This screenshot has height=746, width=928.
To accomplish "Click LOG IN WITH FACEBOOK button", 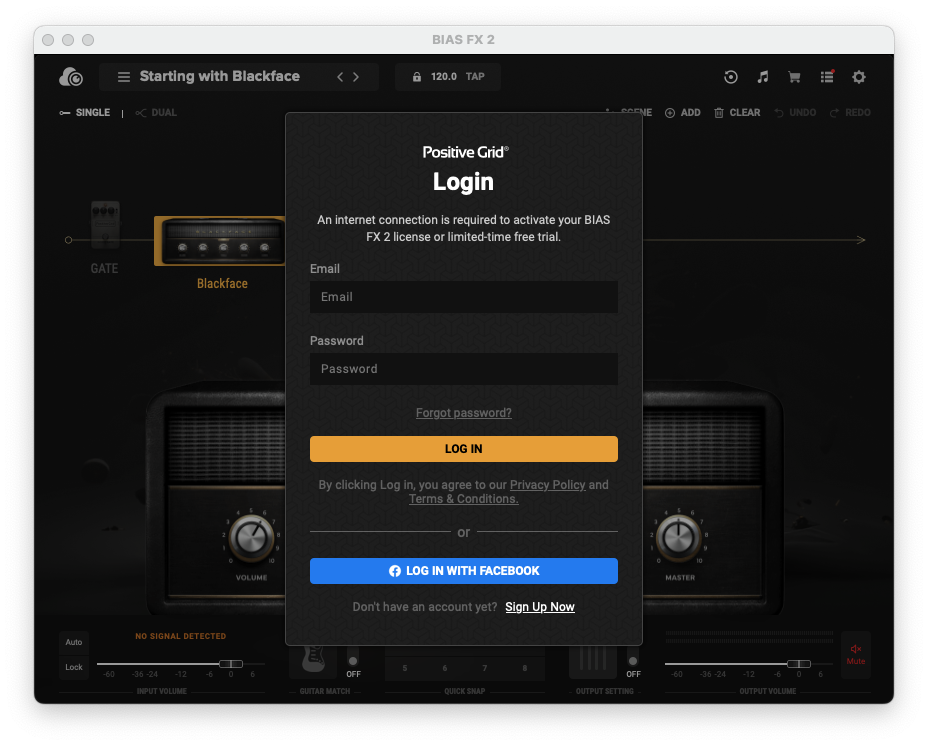I will click(464, 571).
